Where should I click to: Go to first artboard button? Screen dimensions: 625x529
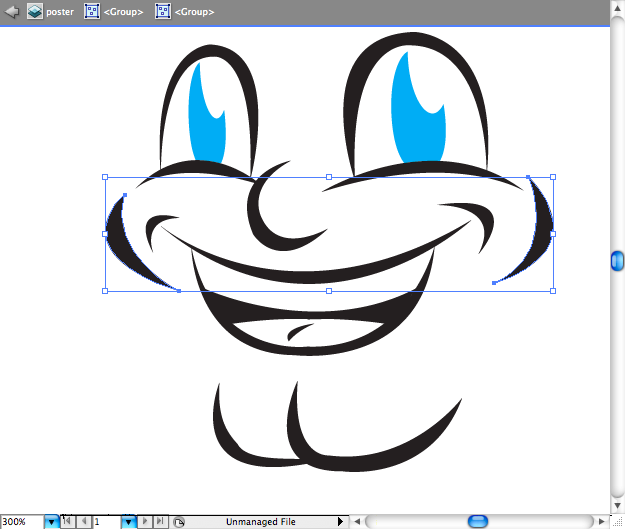[x=67, y=521]
